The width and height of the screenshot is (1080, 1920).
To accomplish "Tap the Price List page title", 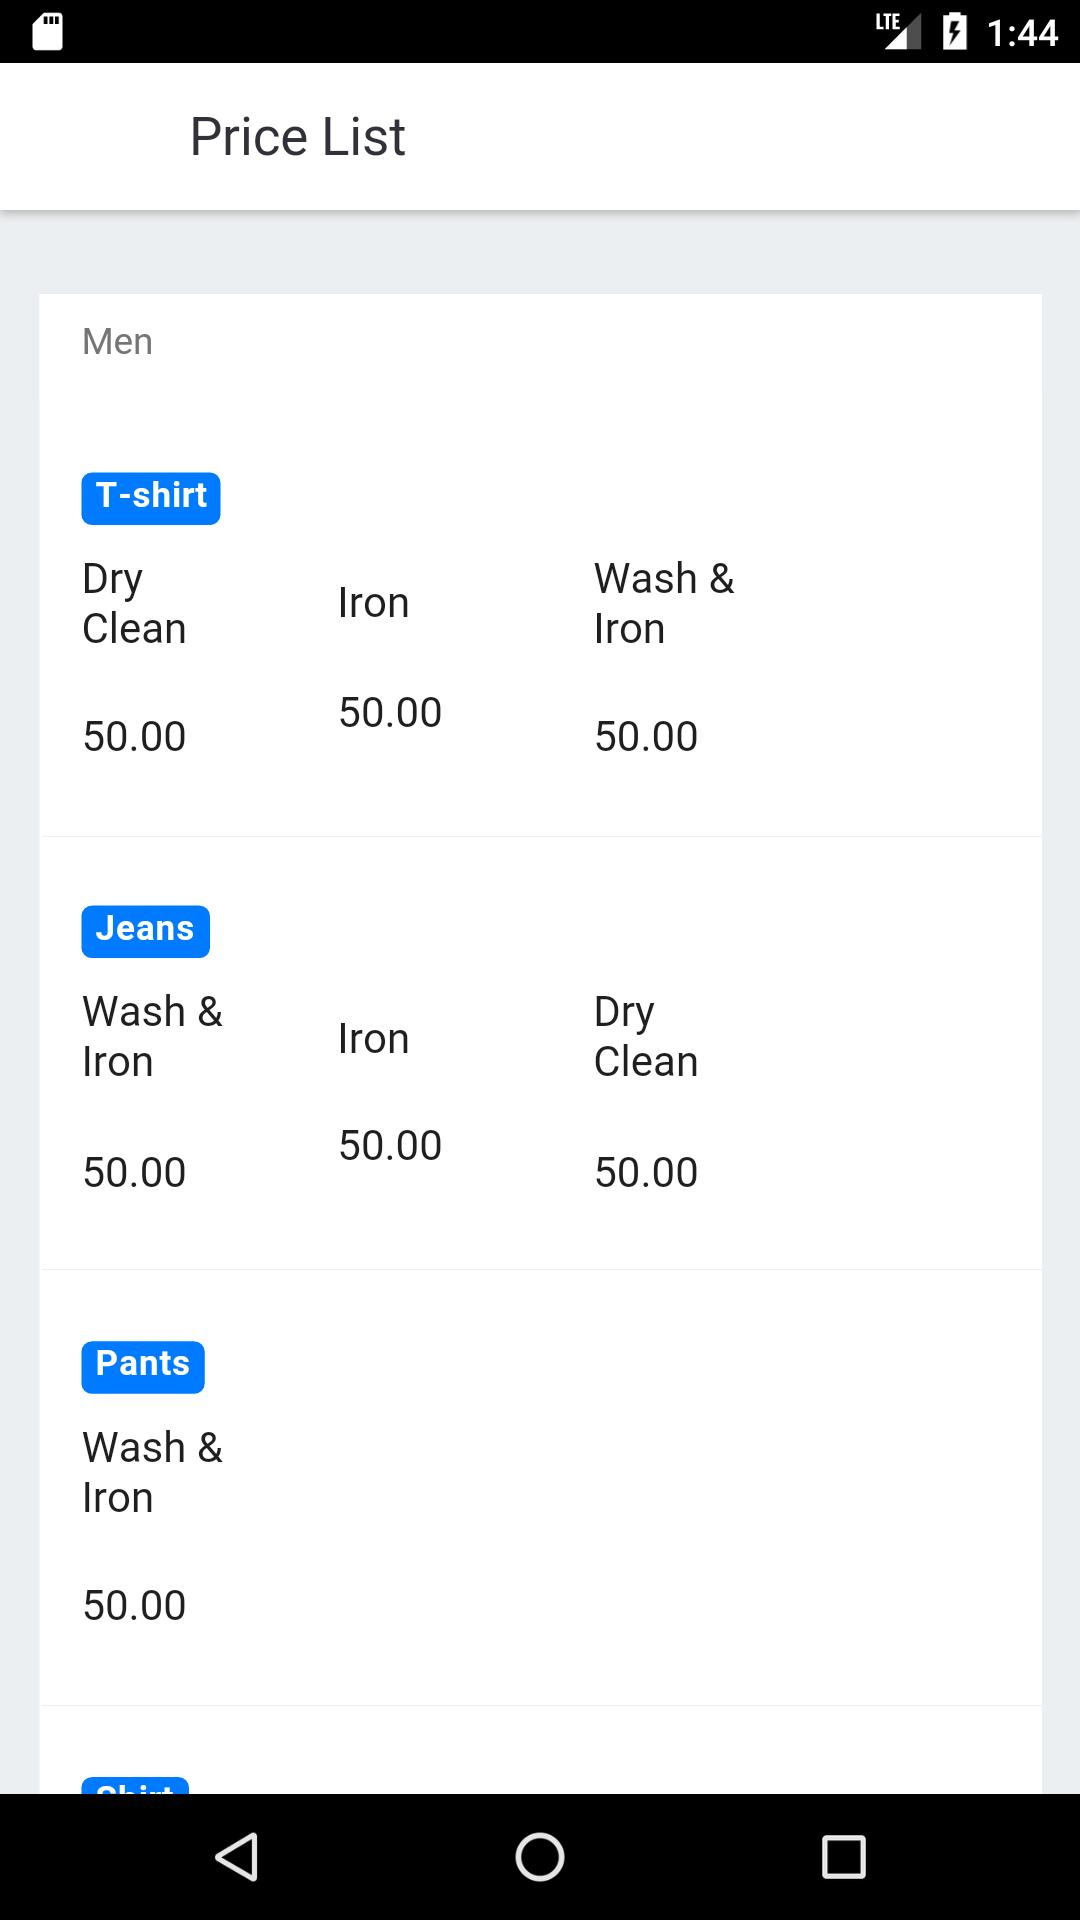I will click(297, 137).
